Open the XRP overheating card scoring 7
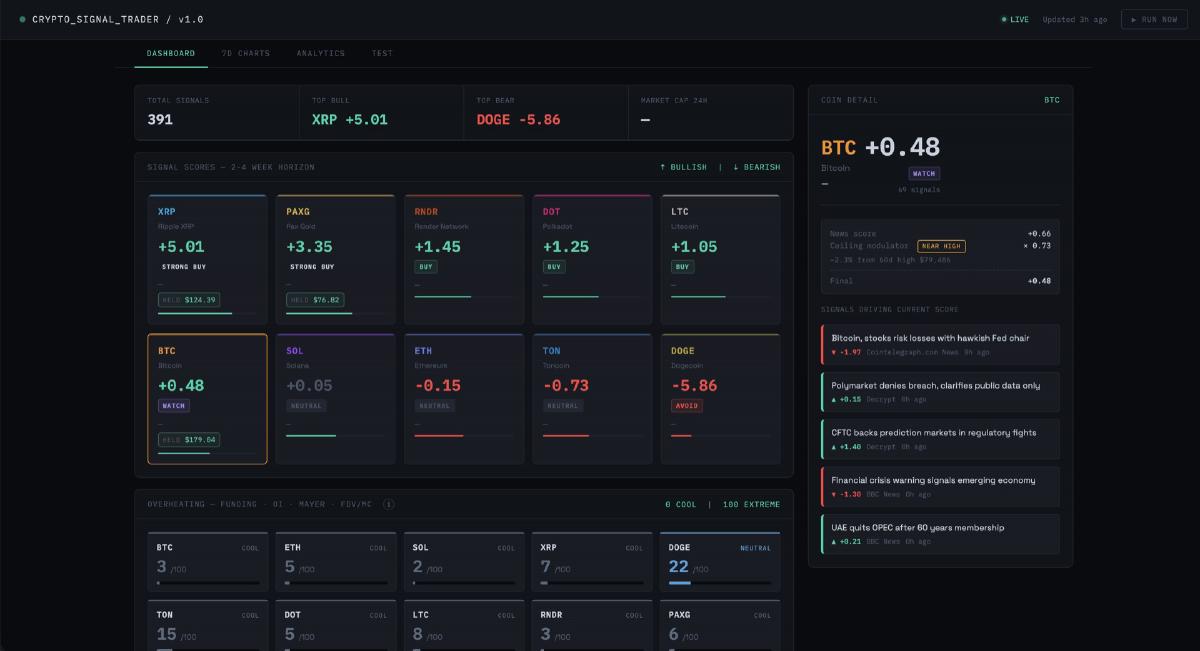The width and height of the screenshot is (1200, 651). pyautogui.click(x=592, y=562)
